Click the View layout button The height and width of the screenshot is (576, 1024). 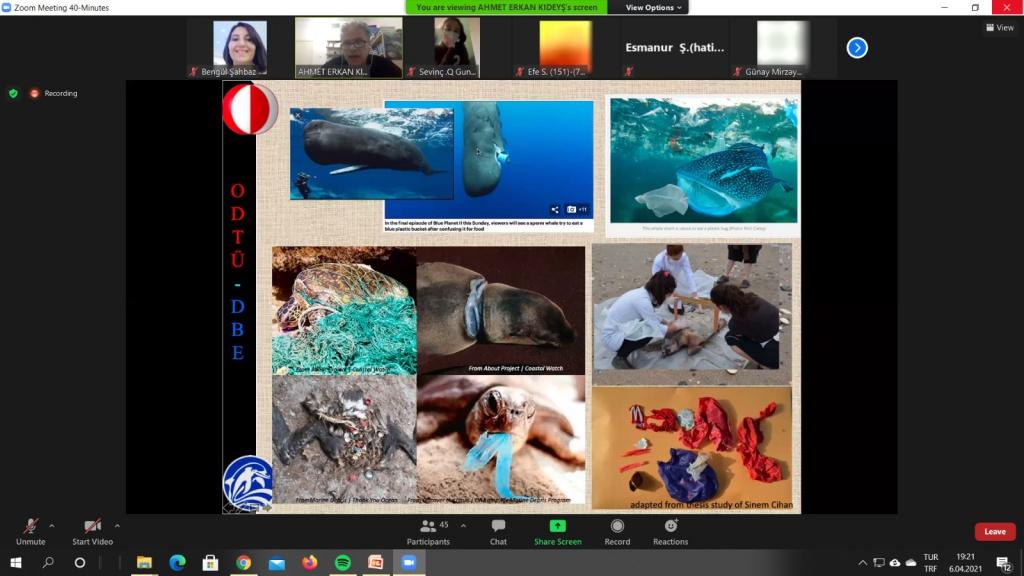click(x=1000, y=27)
